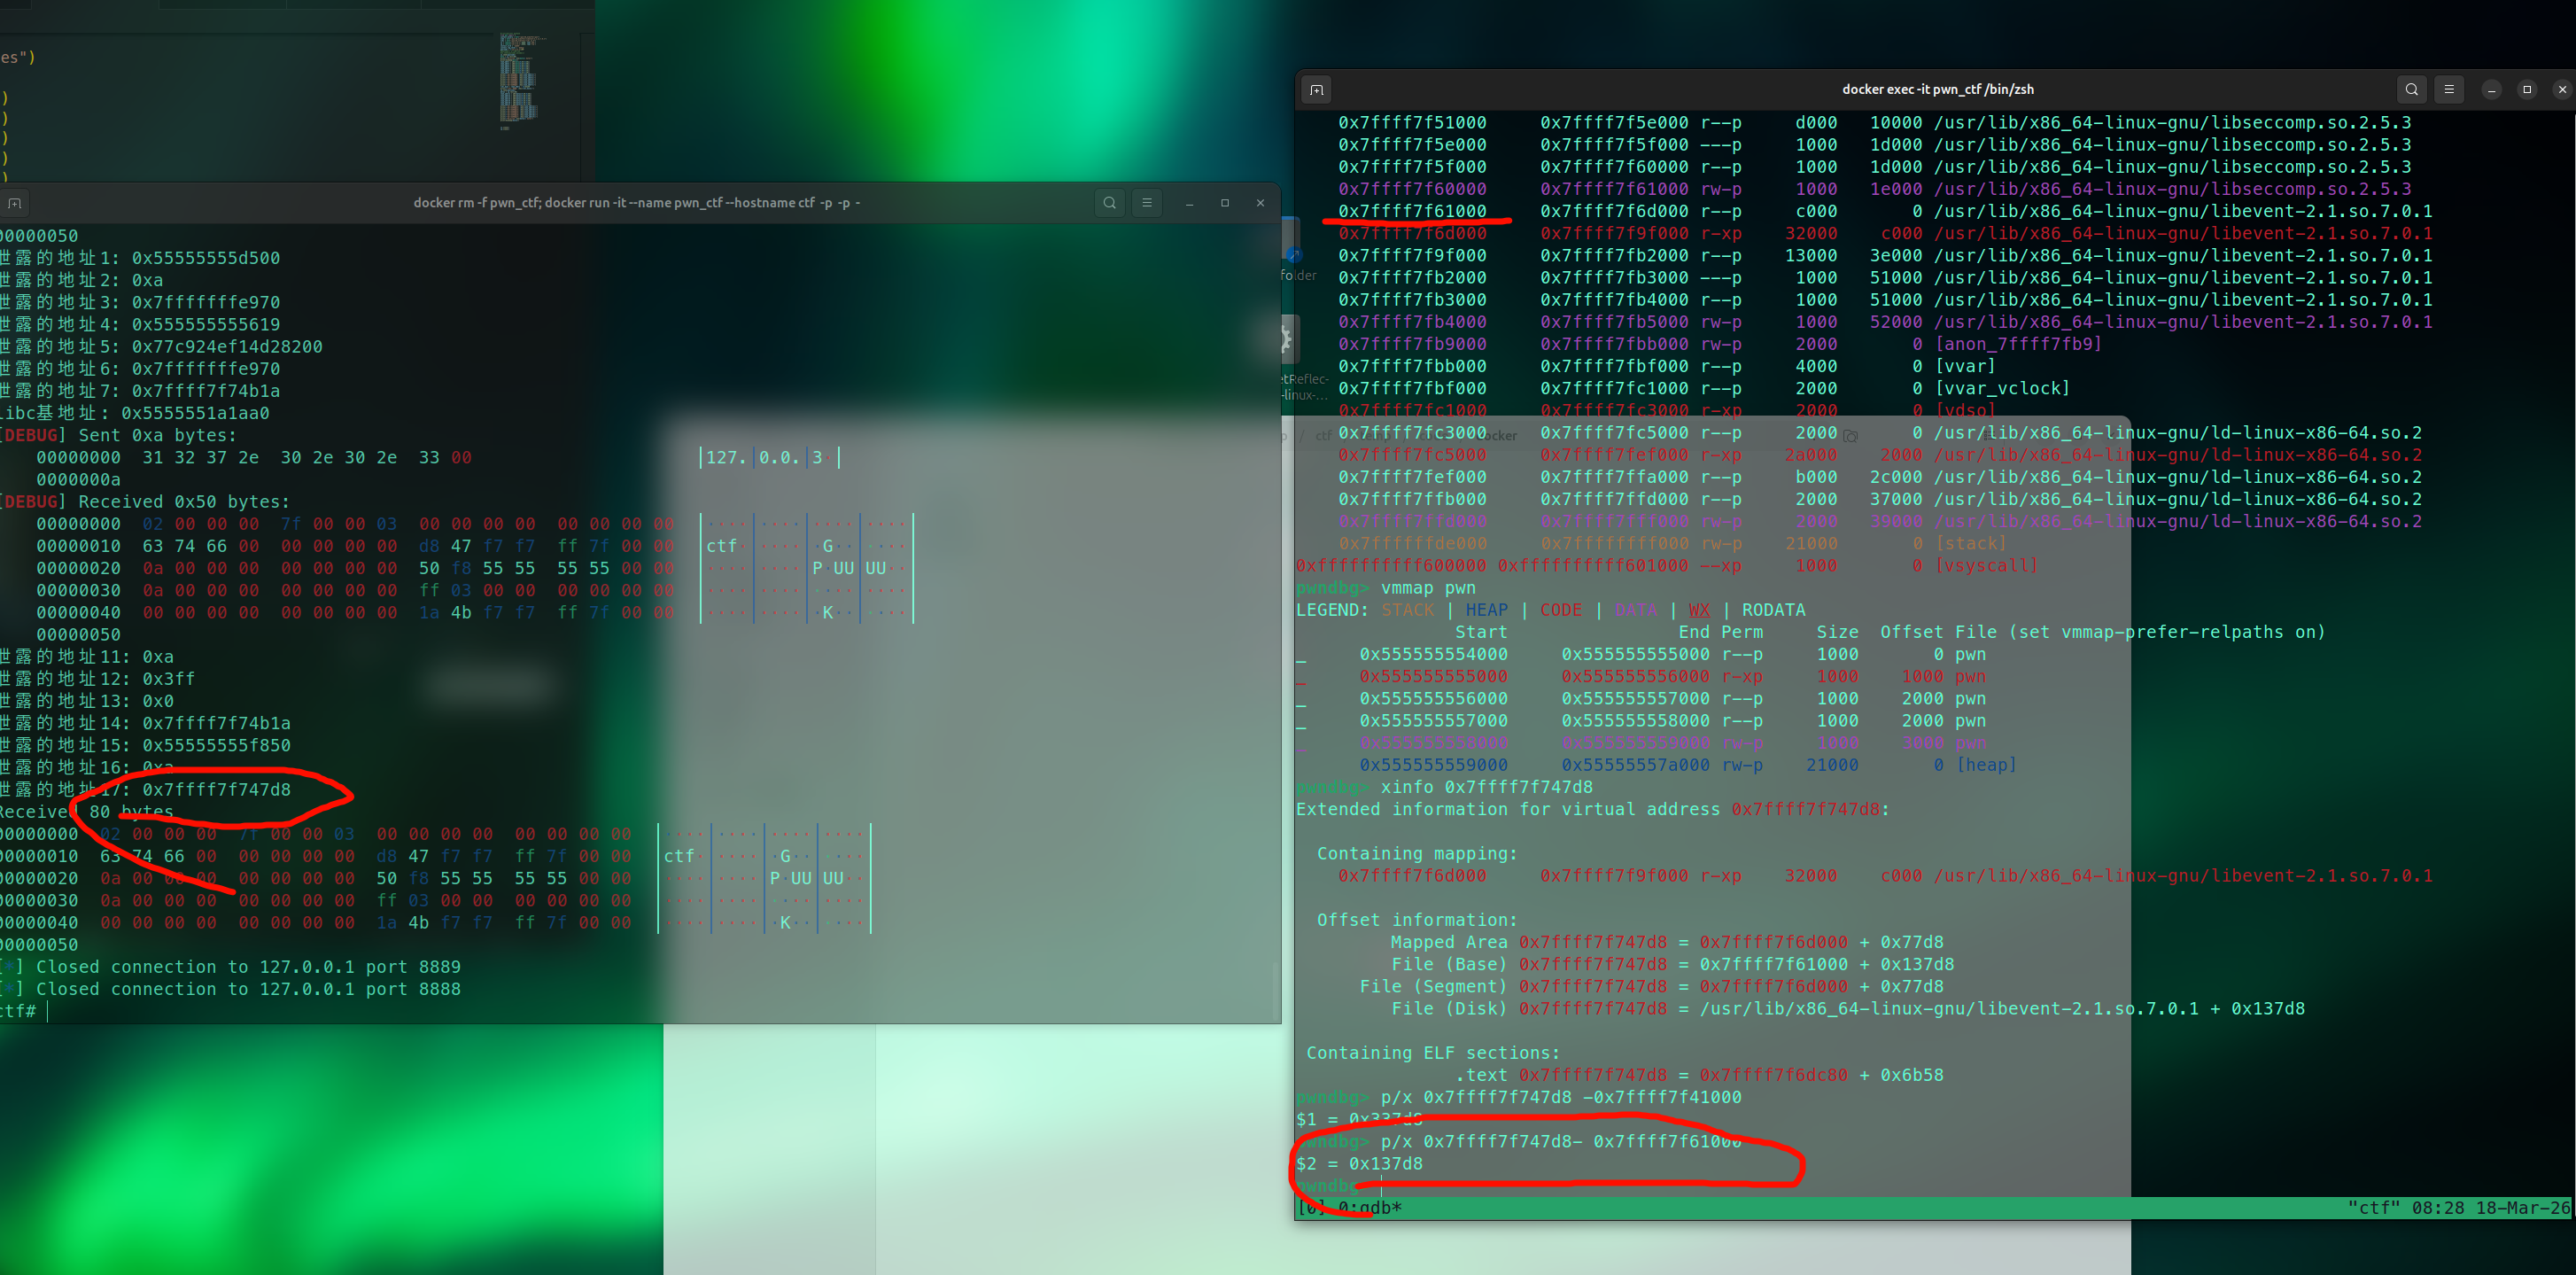2576x1275 pixels.
Task: Click the tmux clock '08:28 18-Mar-26'
Action: [2490, 1208]
